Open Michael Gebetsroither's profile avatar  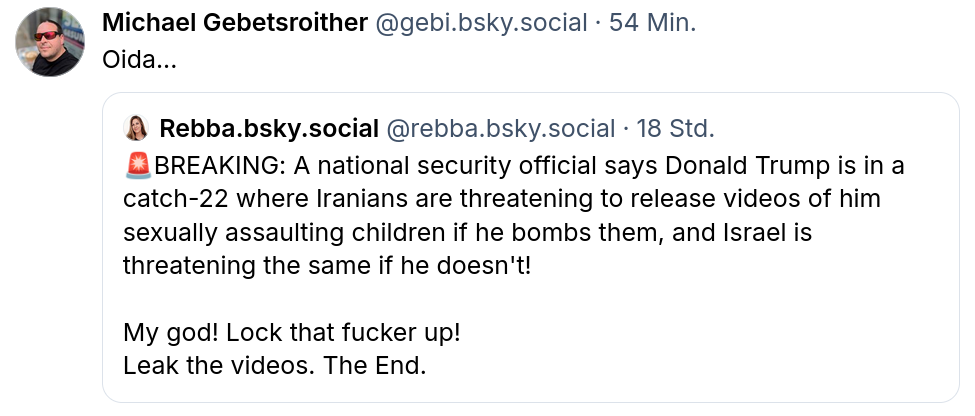pyautogui.click(x=49, y=42)
